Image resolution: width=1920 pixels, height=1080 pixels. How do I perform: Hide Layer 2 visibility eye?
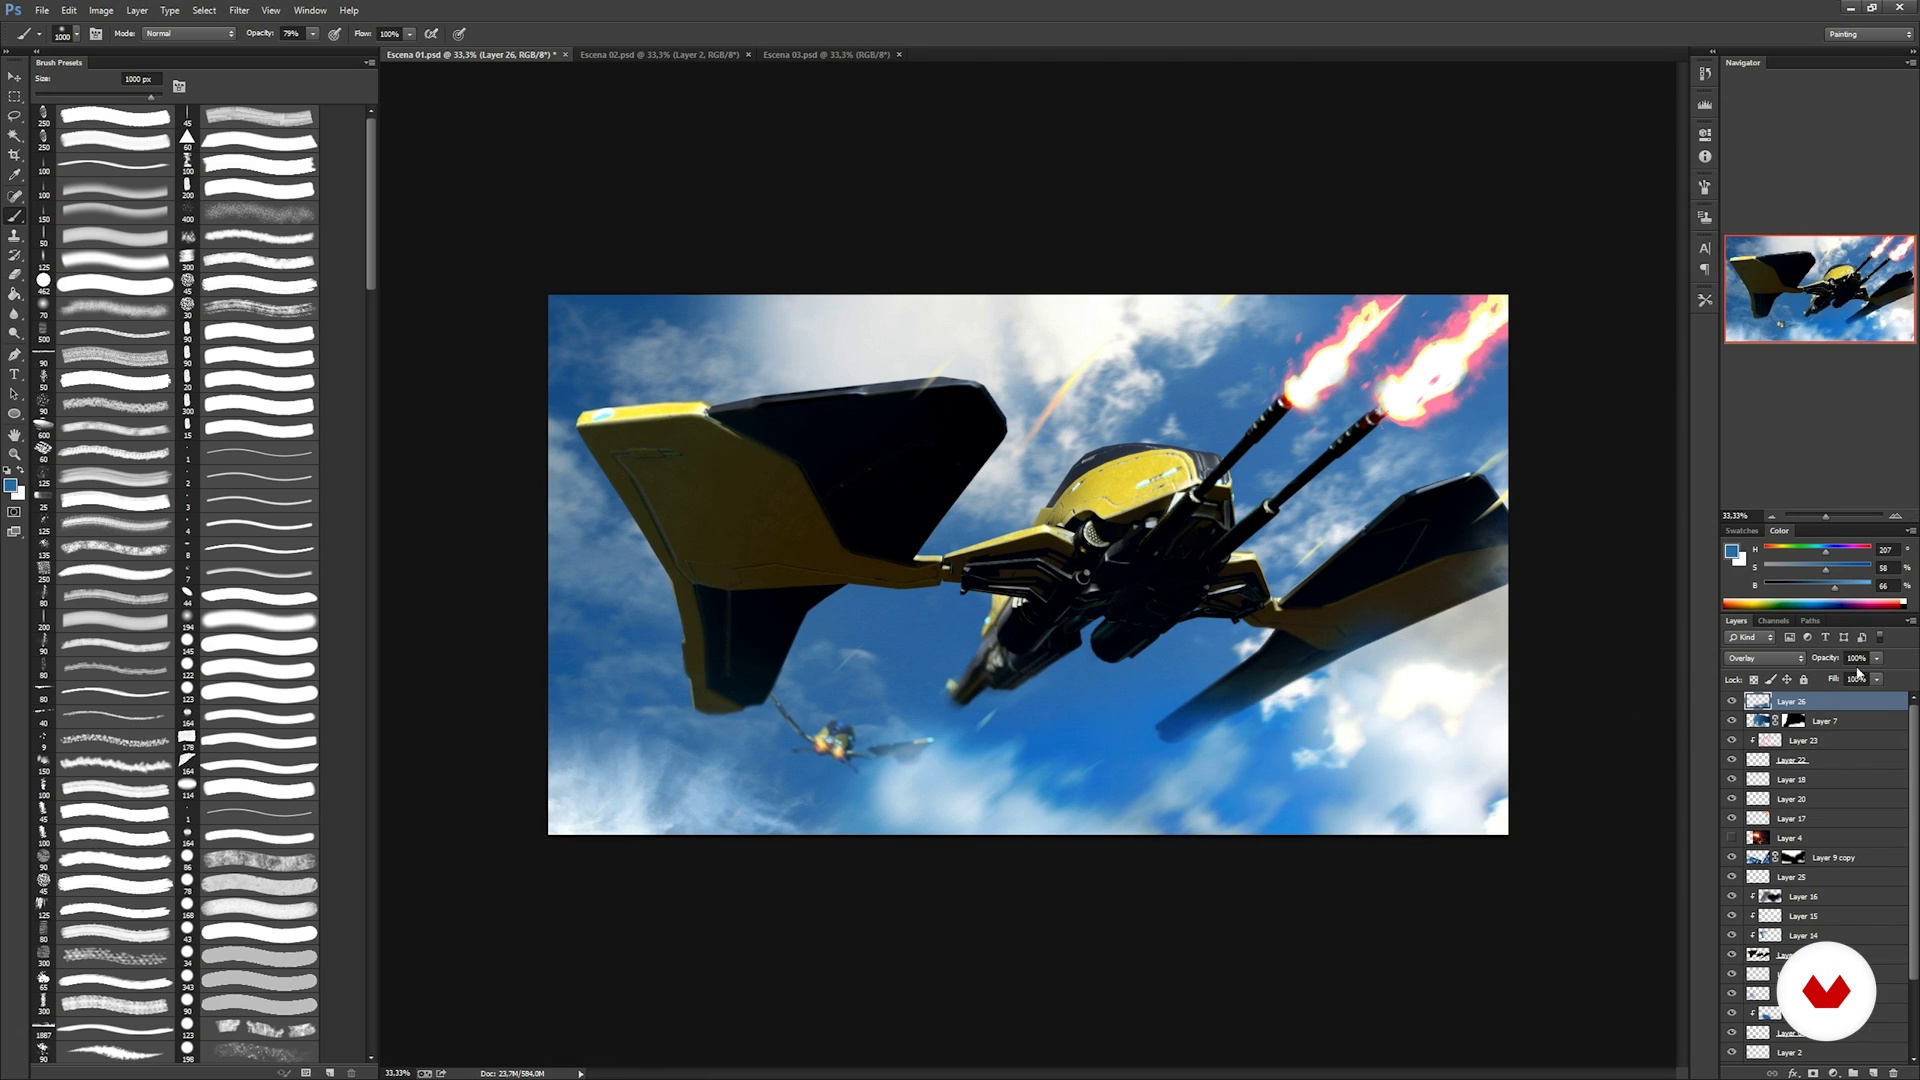(1732, 1052)
